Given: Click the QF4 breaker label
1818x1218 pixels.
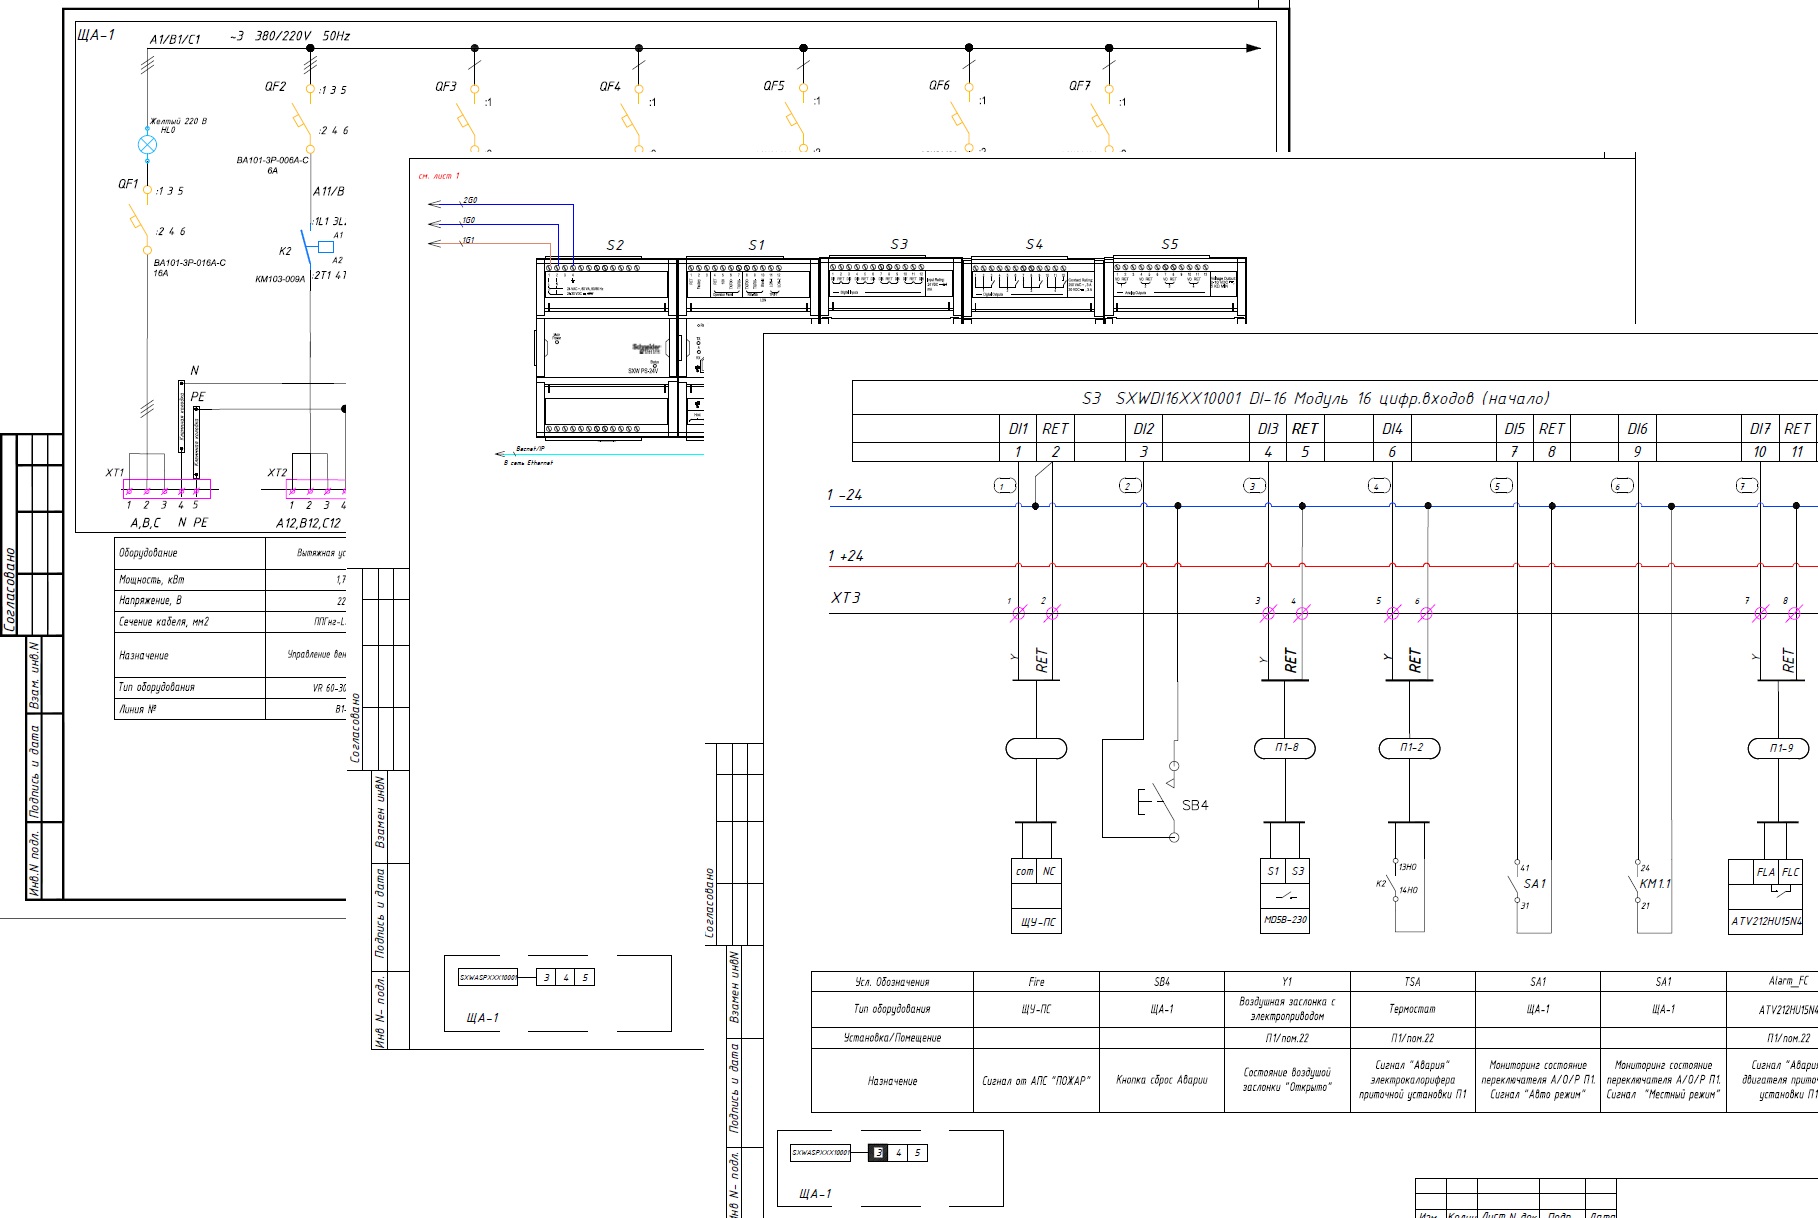Looking at the screenshot, I should click(x=610, y=87).
